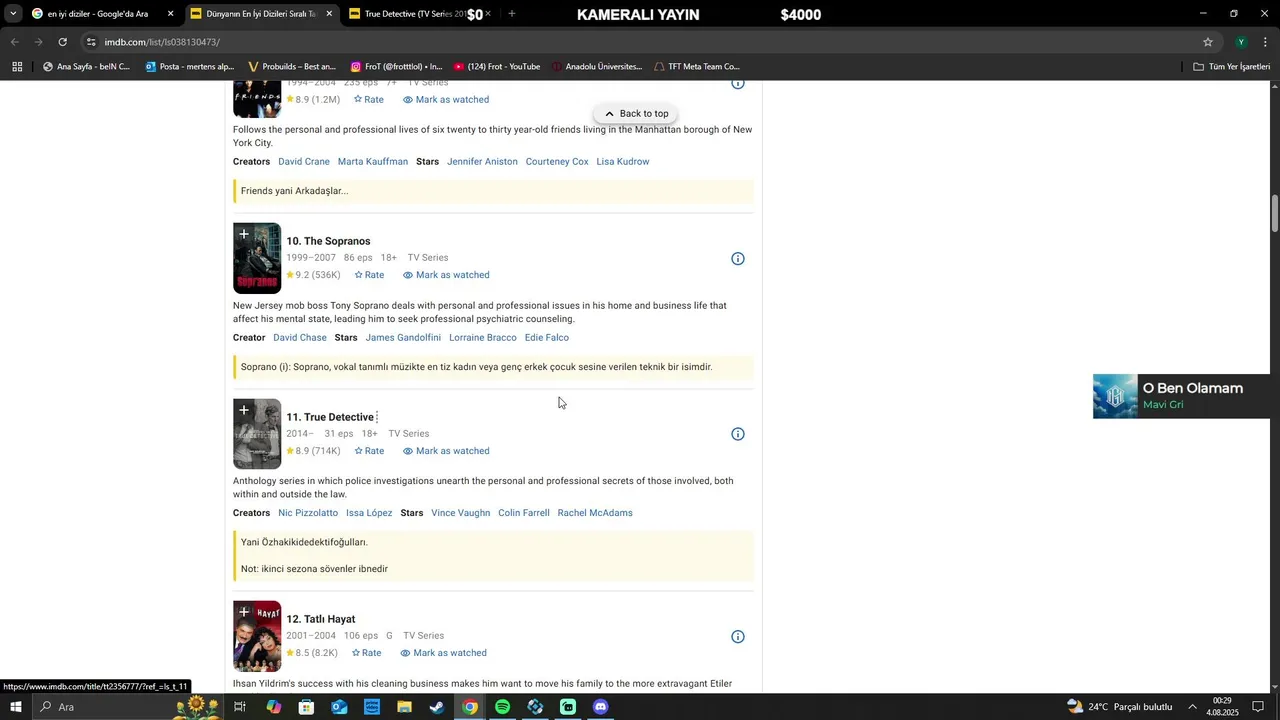View site information icon in address bar

coord(91,42)
